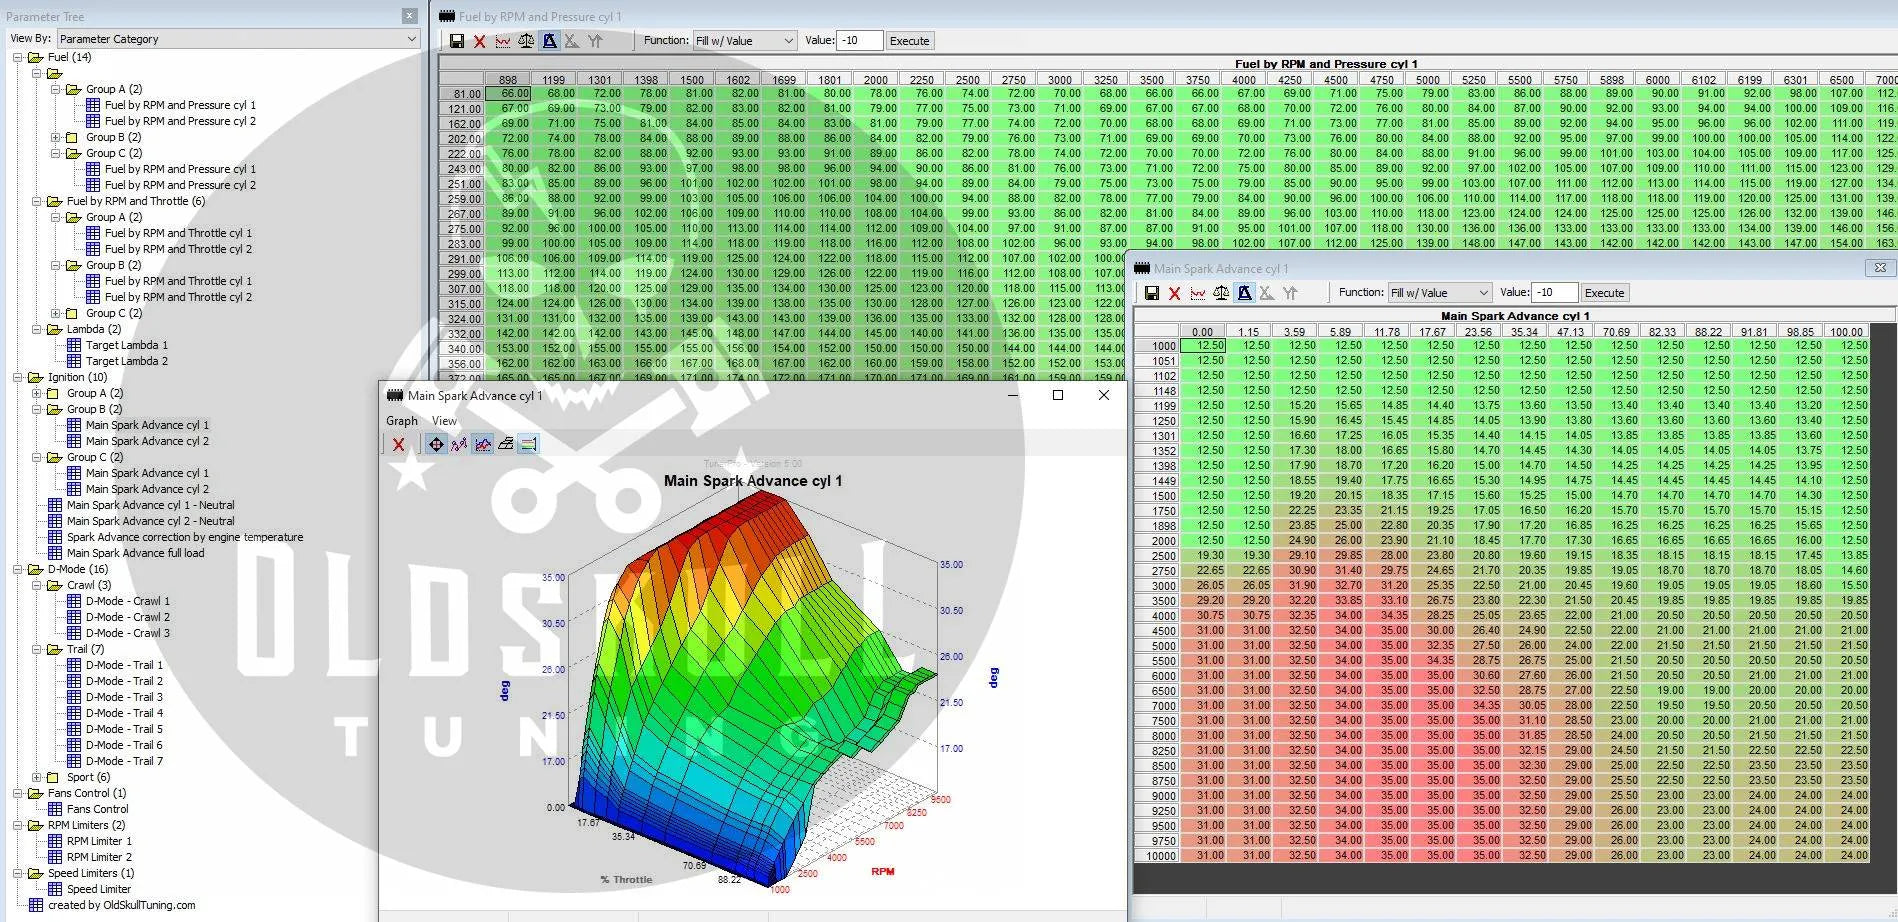Open the View menu in the graph window

click(x=444, y=421)
